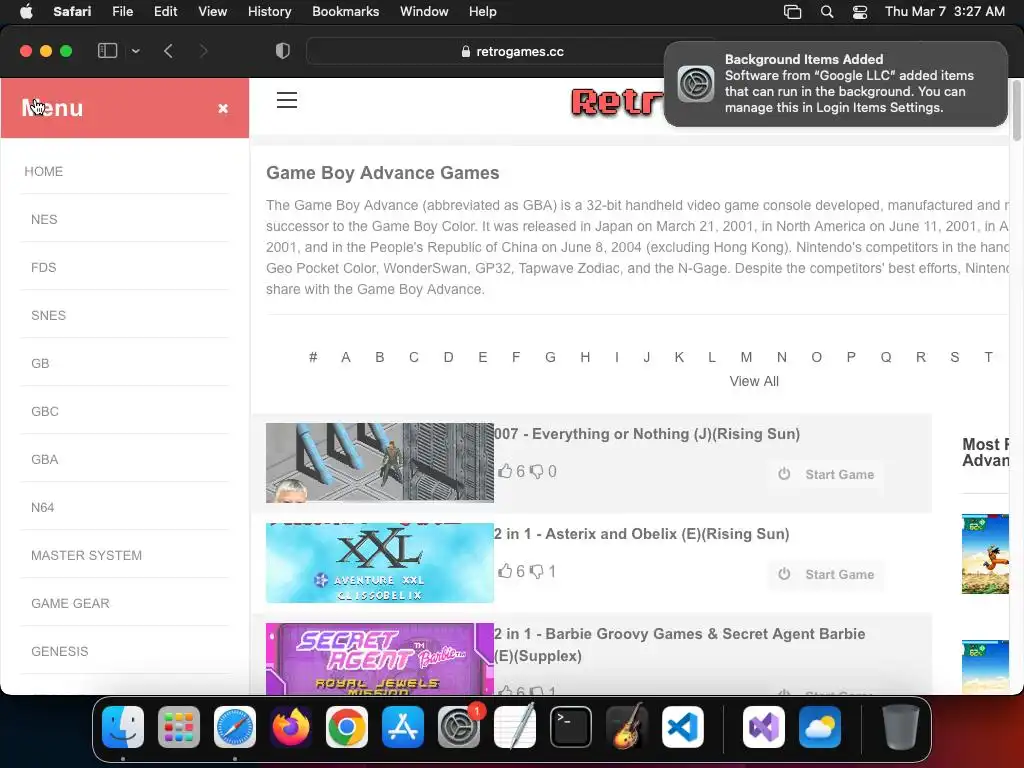Viewport: 1024px width, 768px height.
Task: Close the Menu sidebar with the X
Action: 223,108
